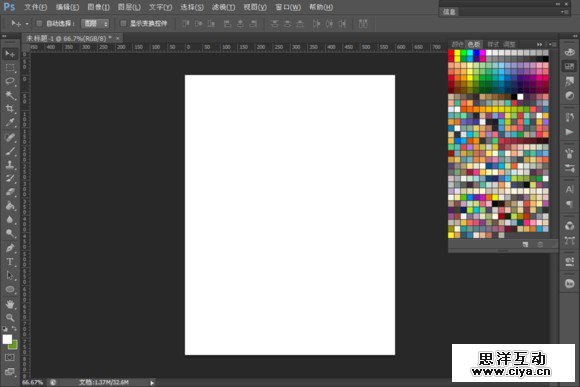Open the 信息 panel flyout menu
The height and width of the screenshot is (387, 580).
pyautogui.click(x=564, y=12)
